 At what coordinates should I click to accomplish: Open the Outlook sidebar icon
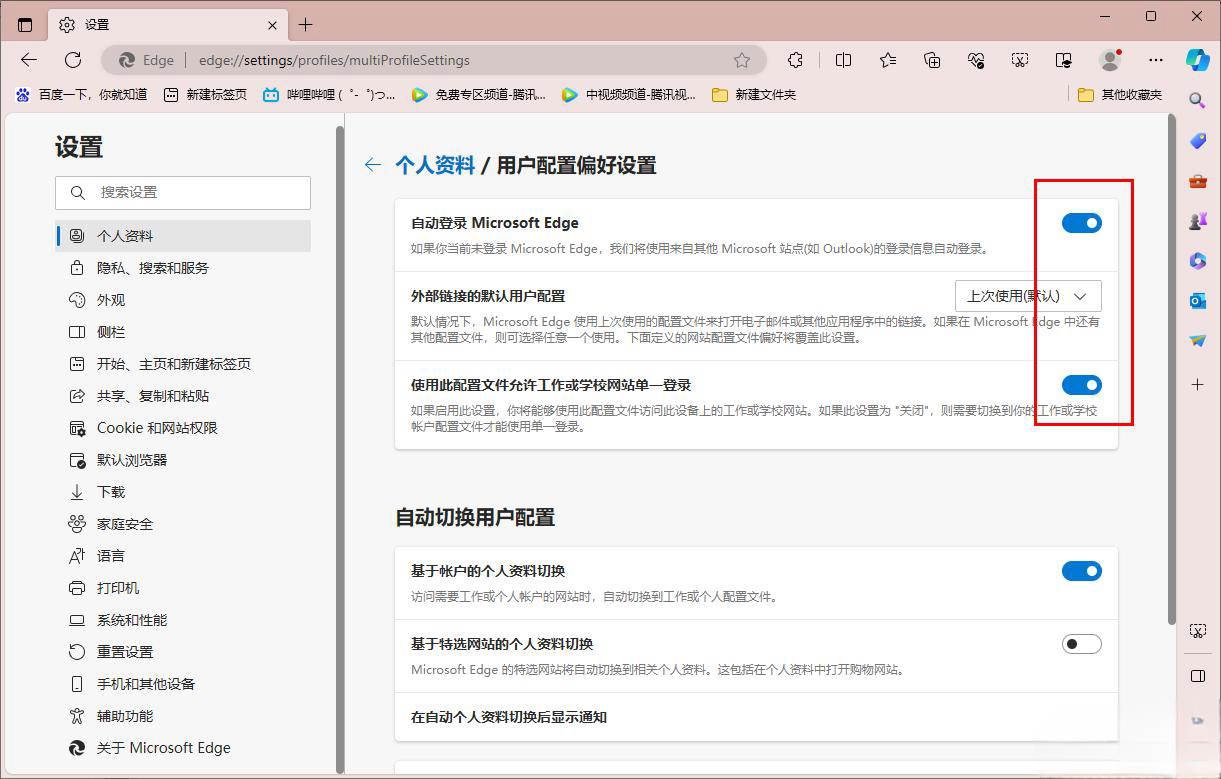click(x=1198, y=301)
